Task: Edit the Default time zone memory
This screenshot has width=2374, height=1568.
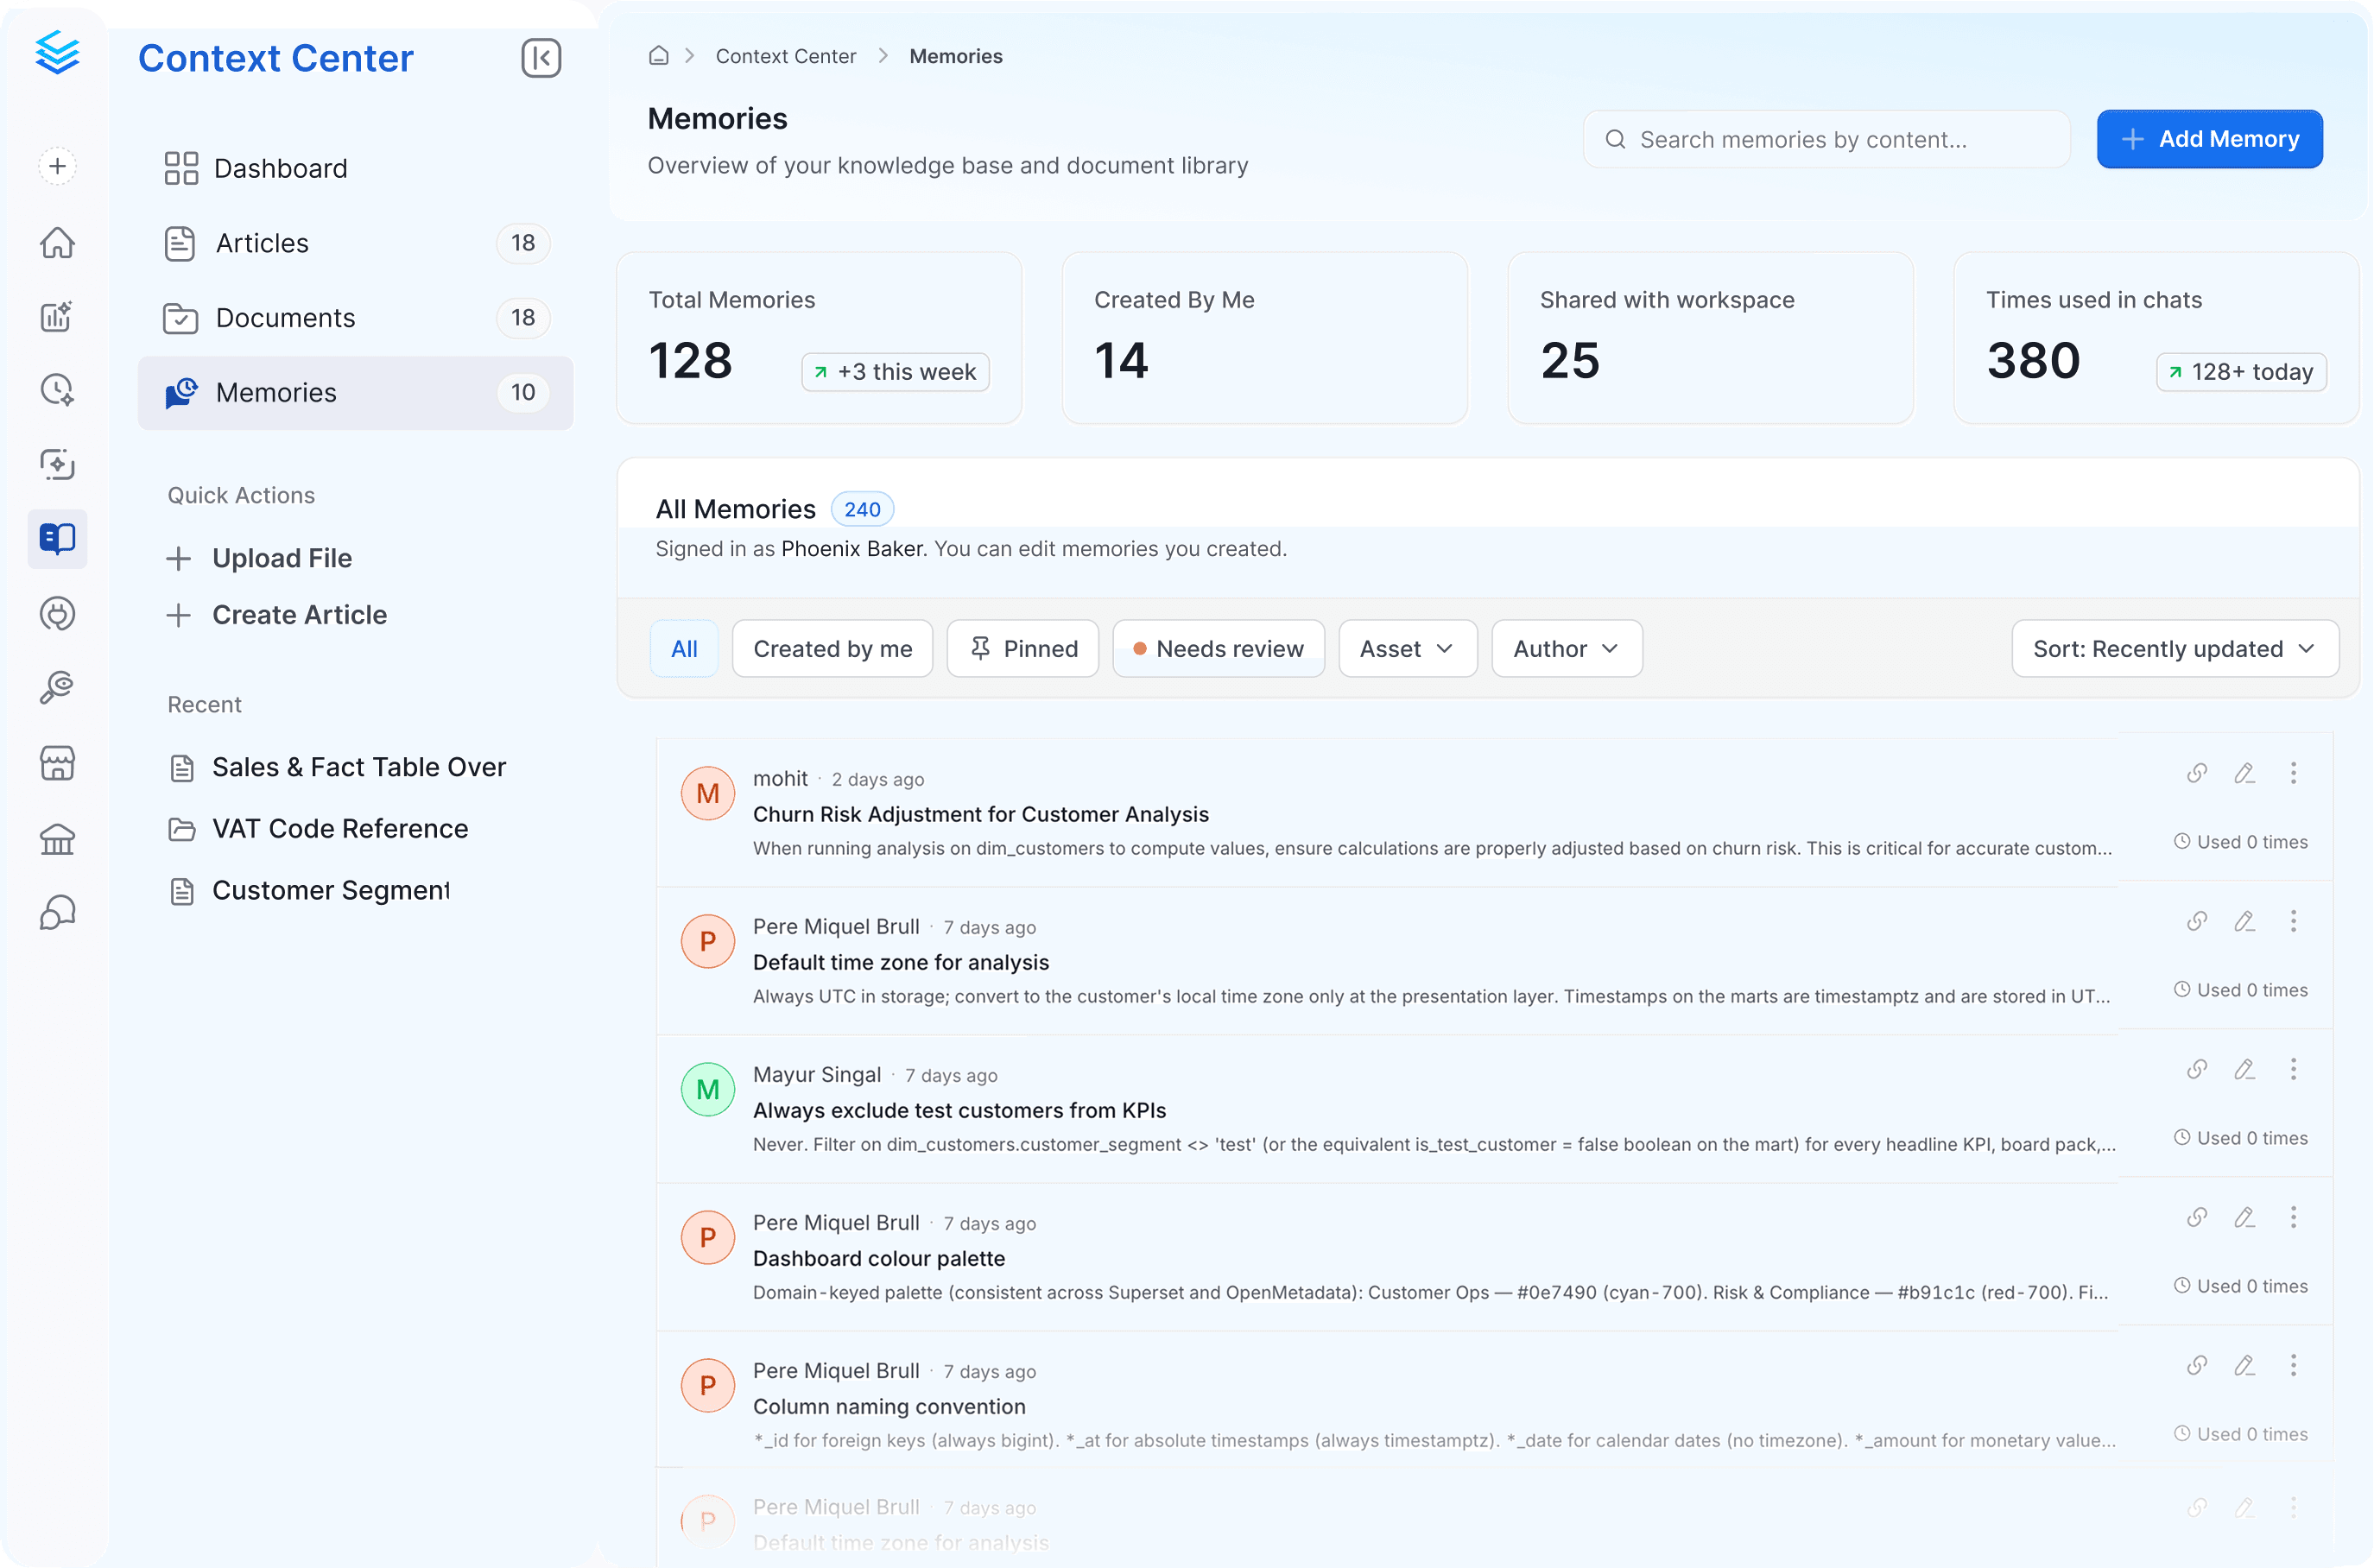Action: pyautogui.click(x=2244, y=920)
